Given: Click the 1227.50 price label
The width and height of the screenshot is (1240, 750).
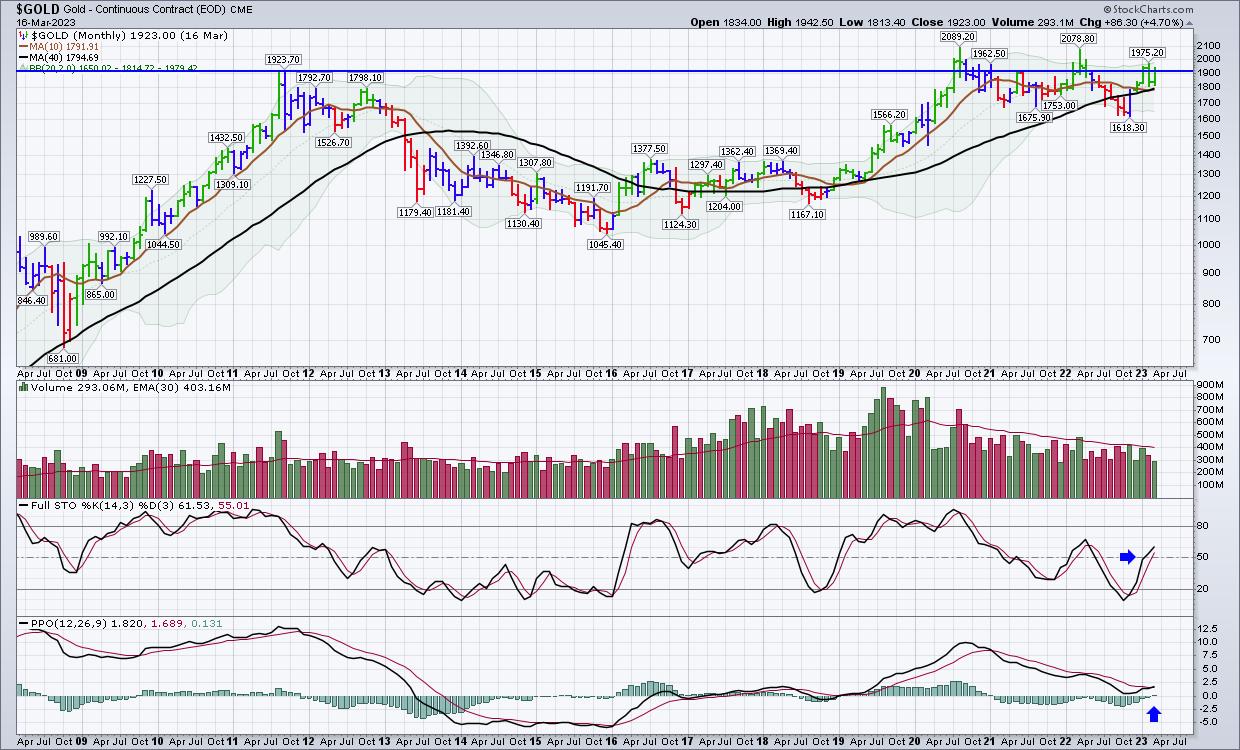Looking at the screenshot, I should (x=150, y=180).
